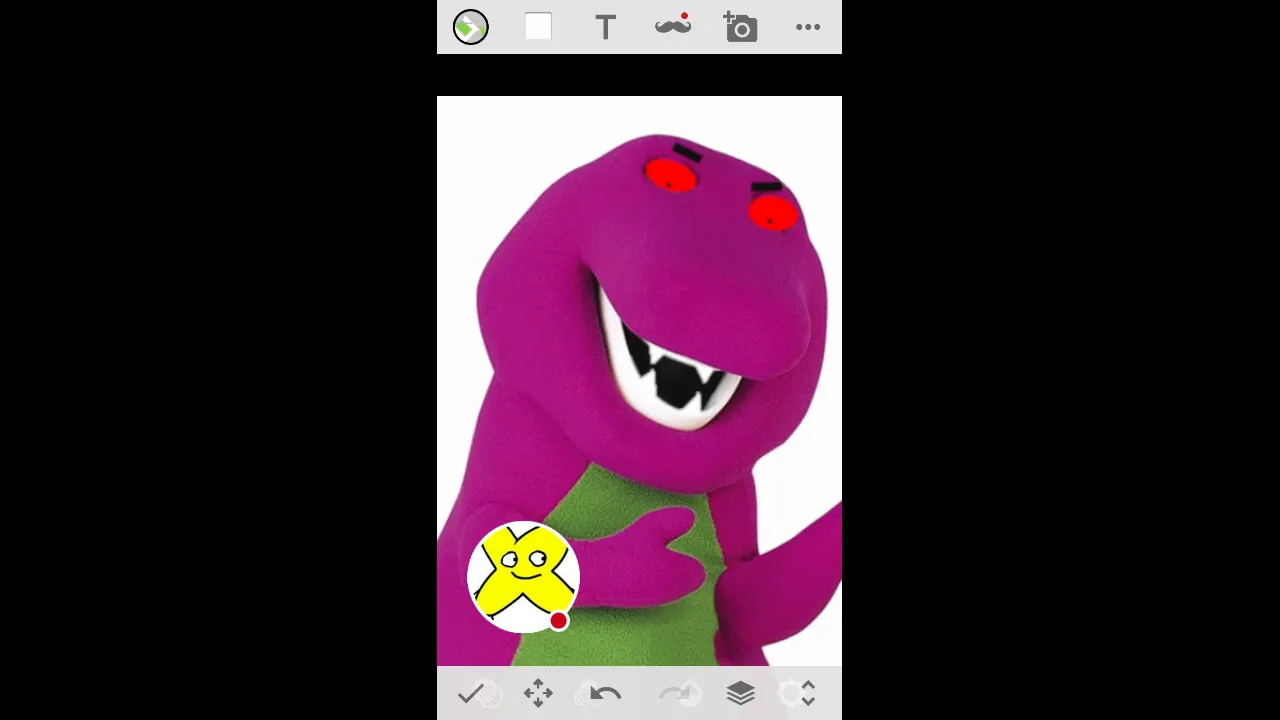Select the Text tool T icon
The height and width of the screenshot is (720, 1280).
[x=605, y=27]
